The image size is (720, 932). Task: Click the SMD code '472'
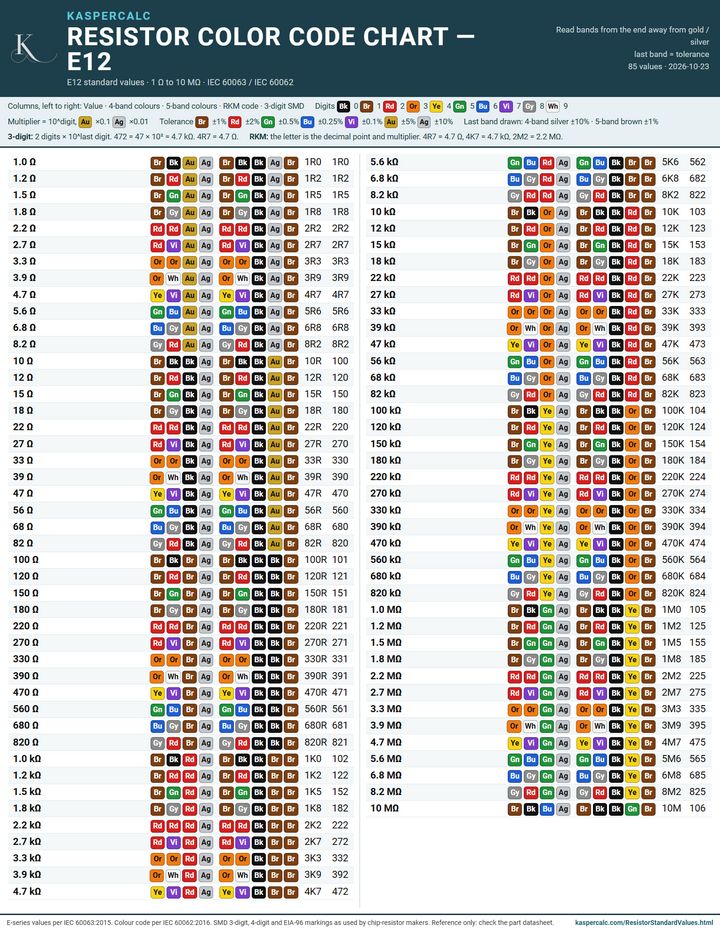(340, 892)
